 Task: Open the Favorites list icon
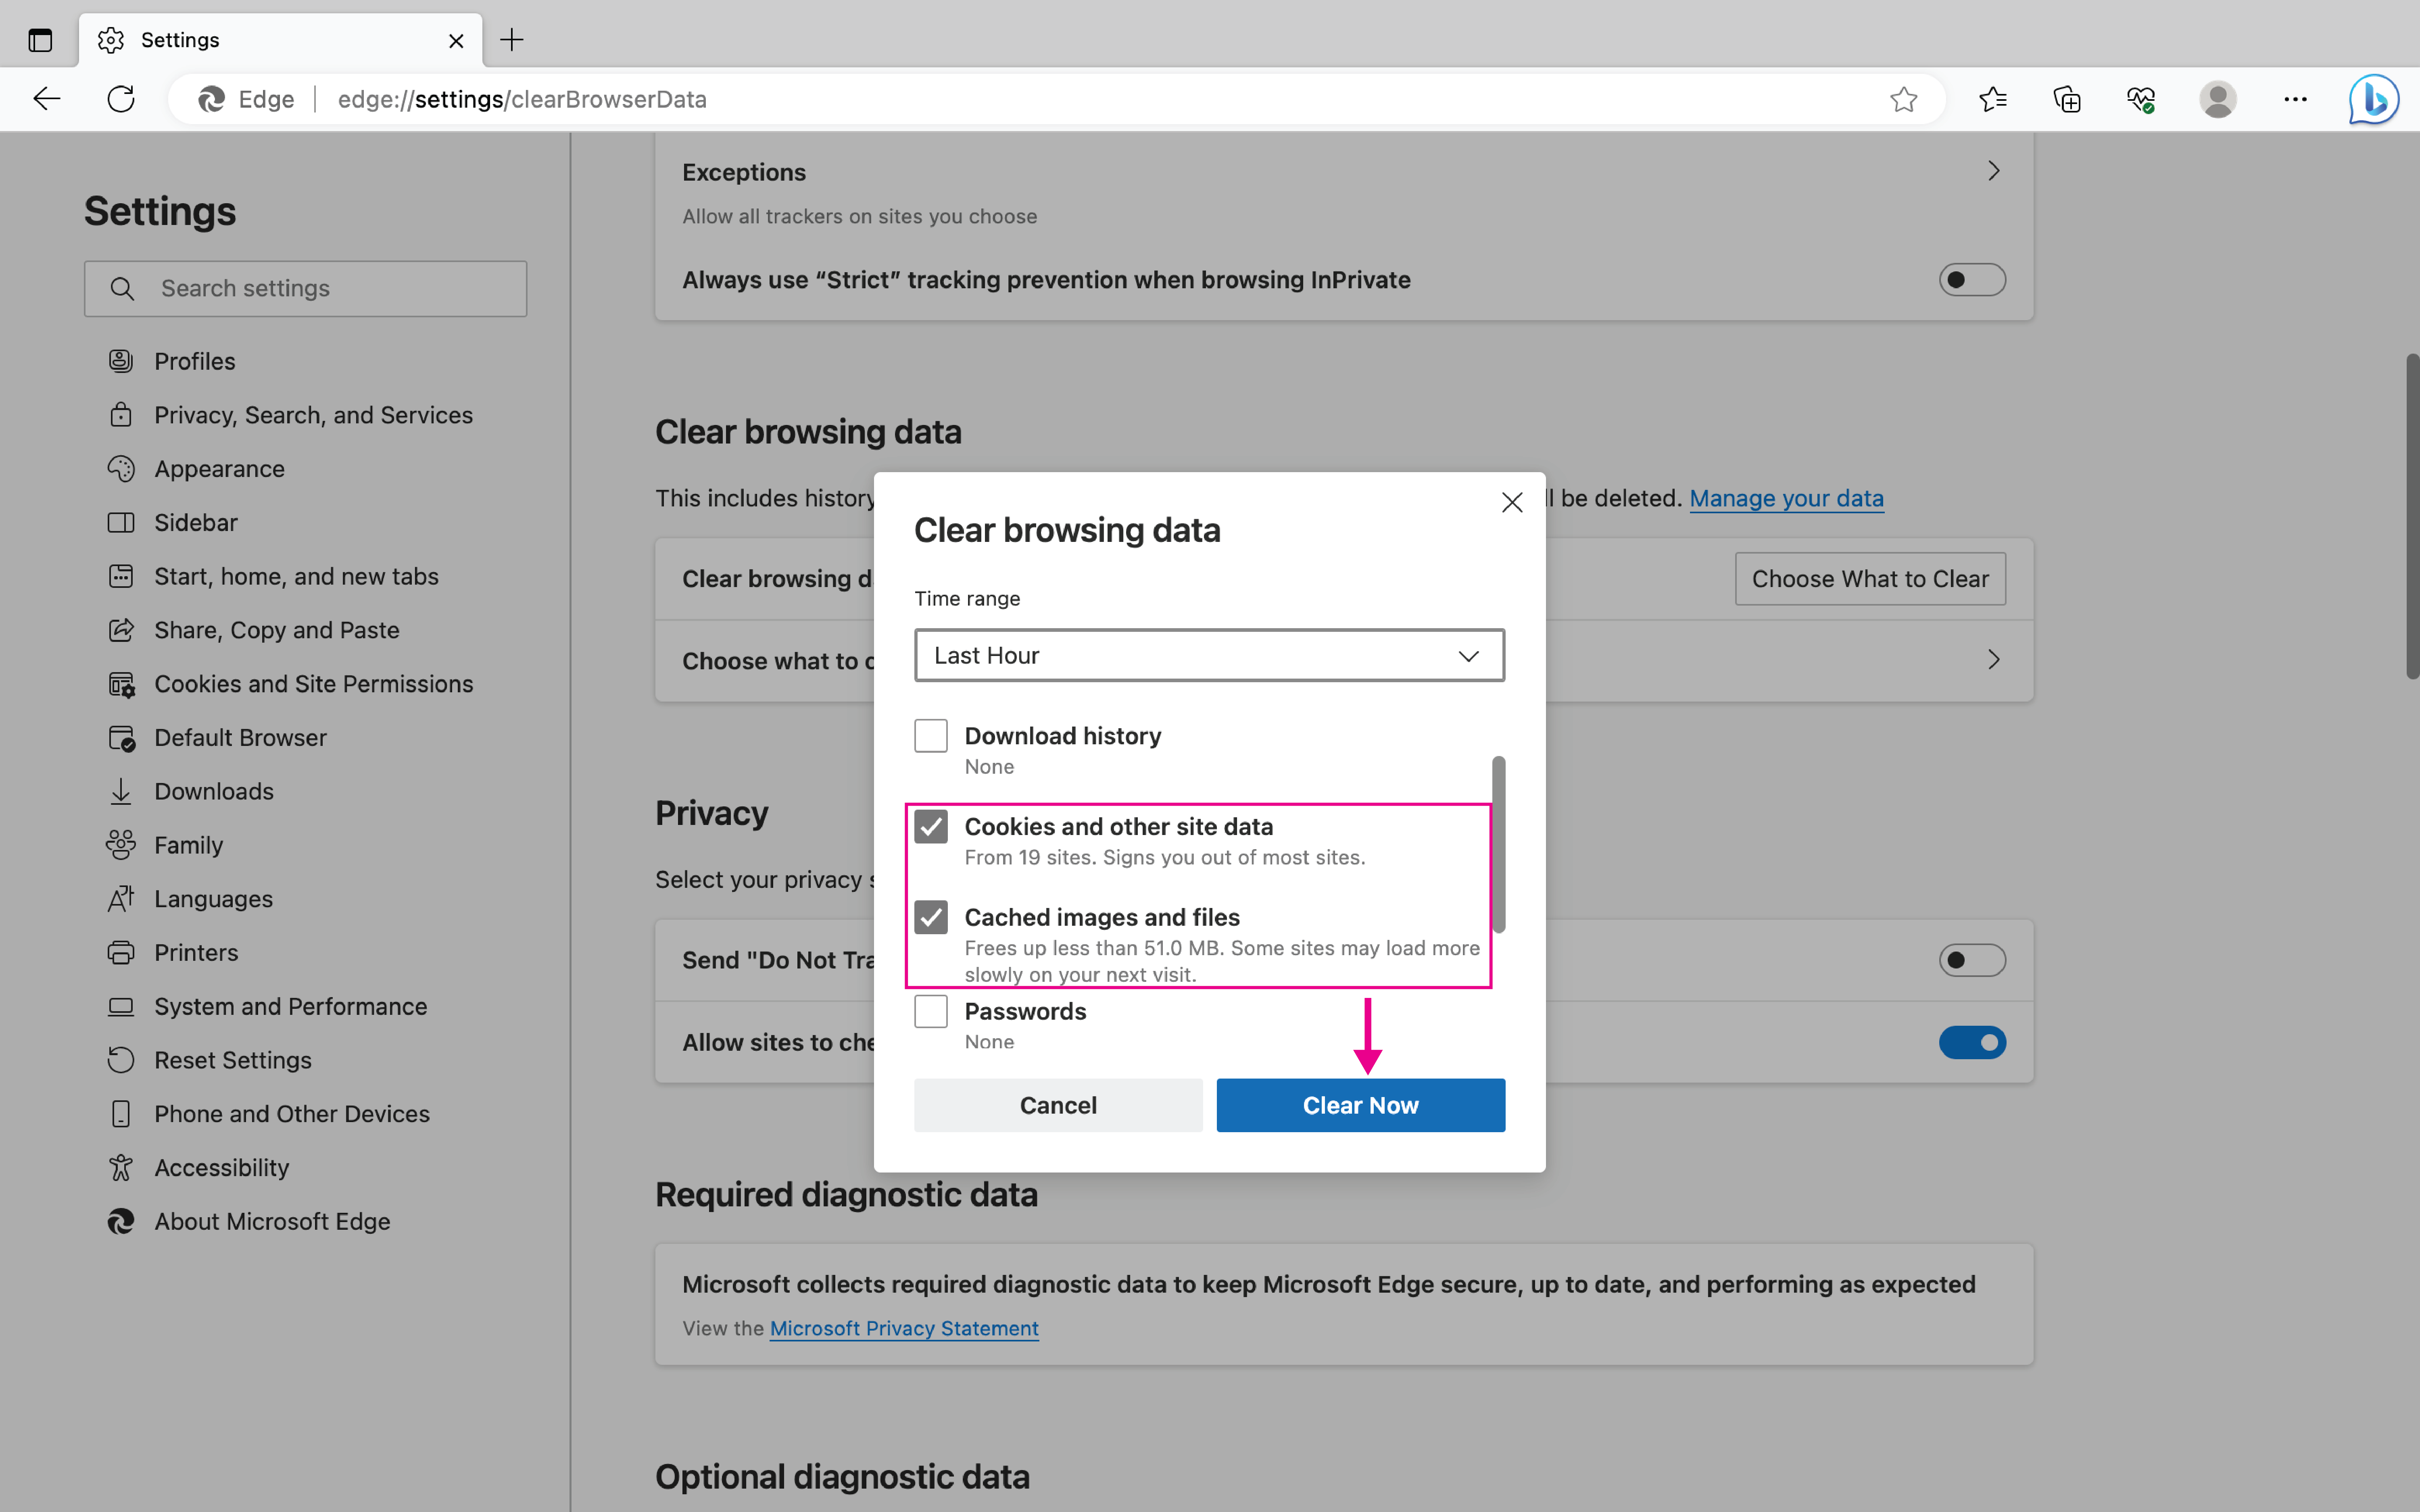(1993, 99)
